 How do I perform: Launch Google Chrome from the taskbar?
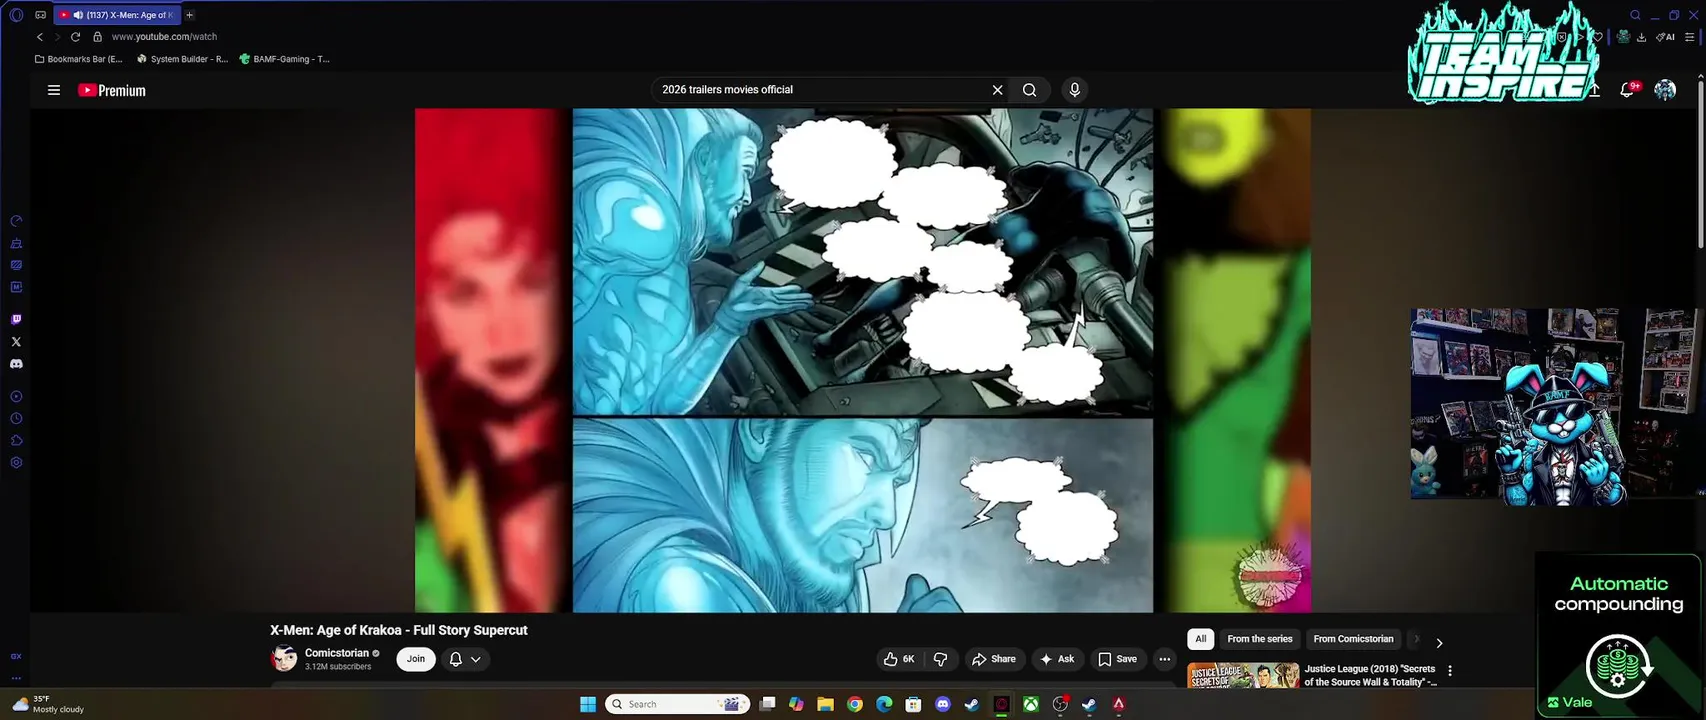point(855,704)
